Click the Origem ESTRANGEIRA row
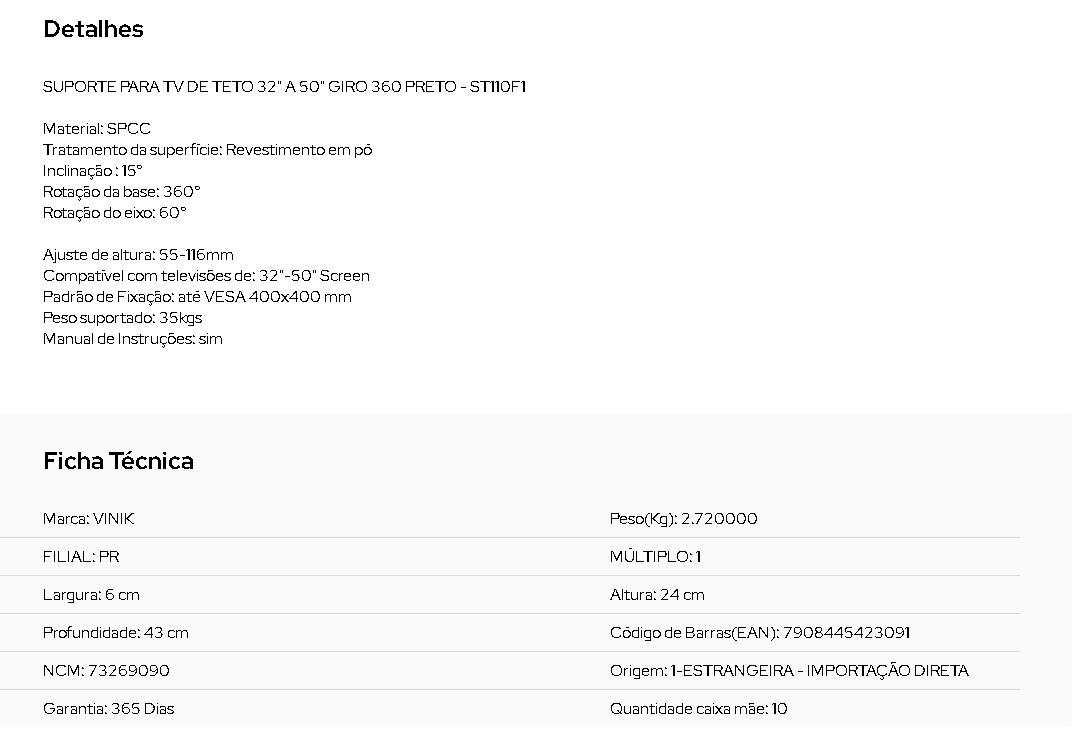 pyautogui.click(x=789, y=671)
